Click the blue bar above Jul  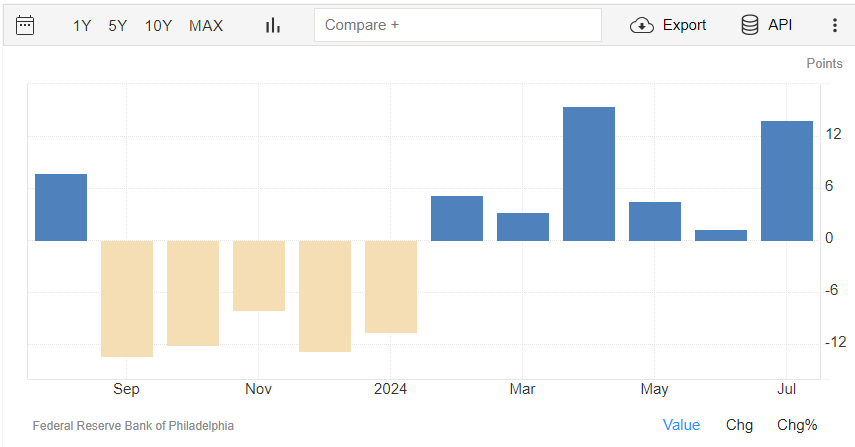(787, 181)
